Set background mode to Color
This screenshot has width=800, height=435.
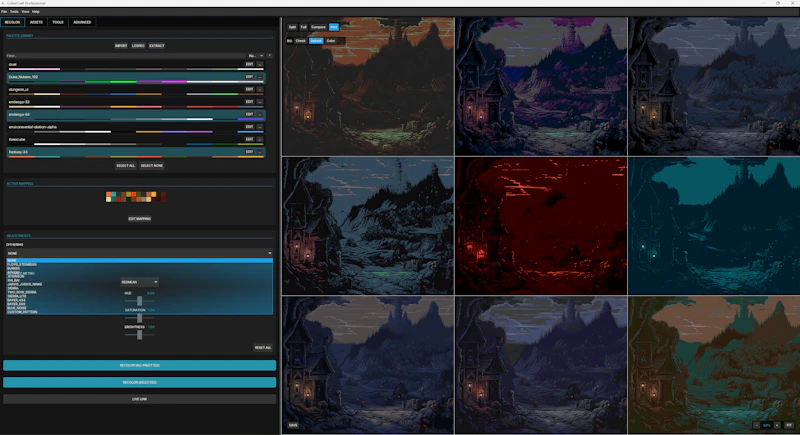point(331,41)
